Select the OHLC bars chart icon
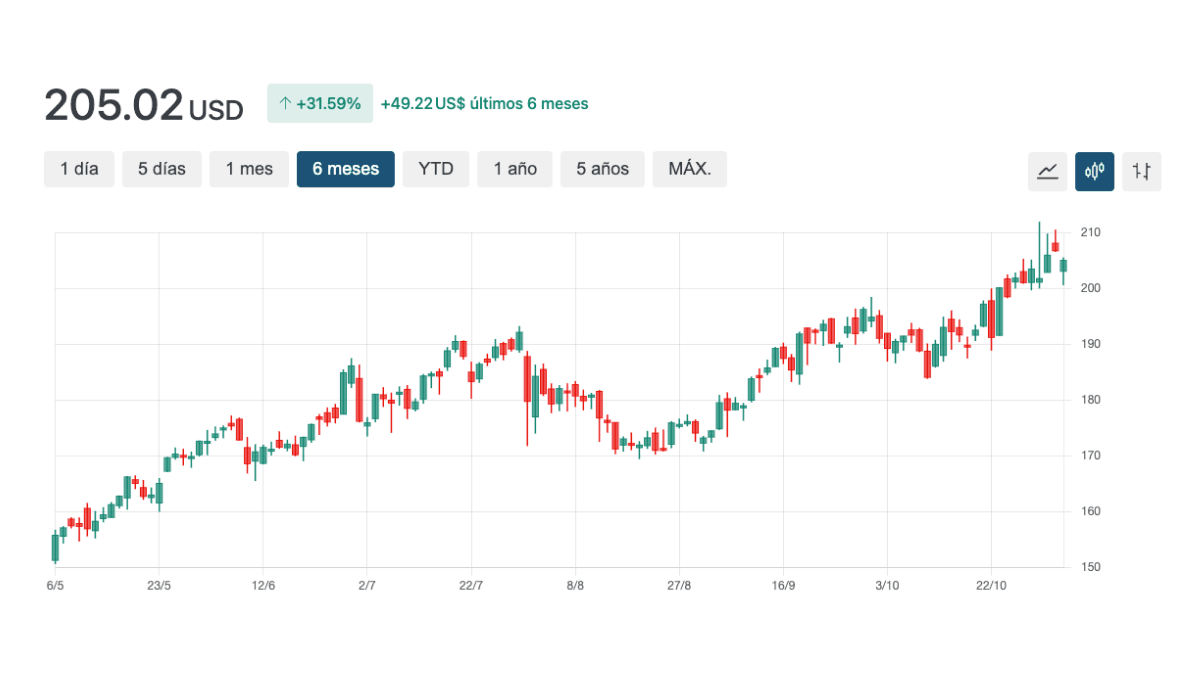This screenshot has height=675, width=1200. click(1142, 171)
